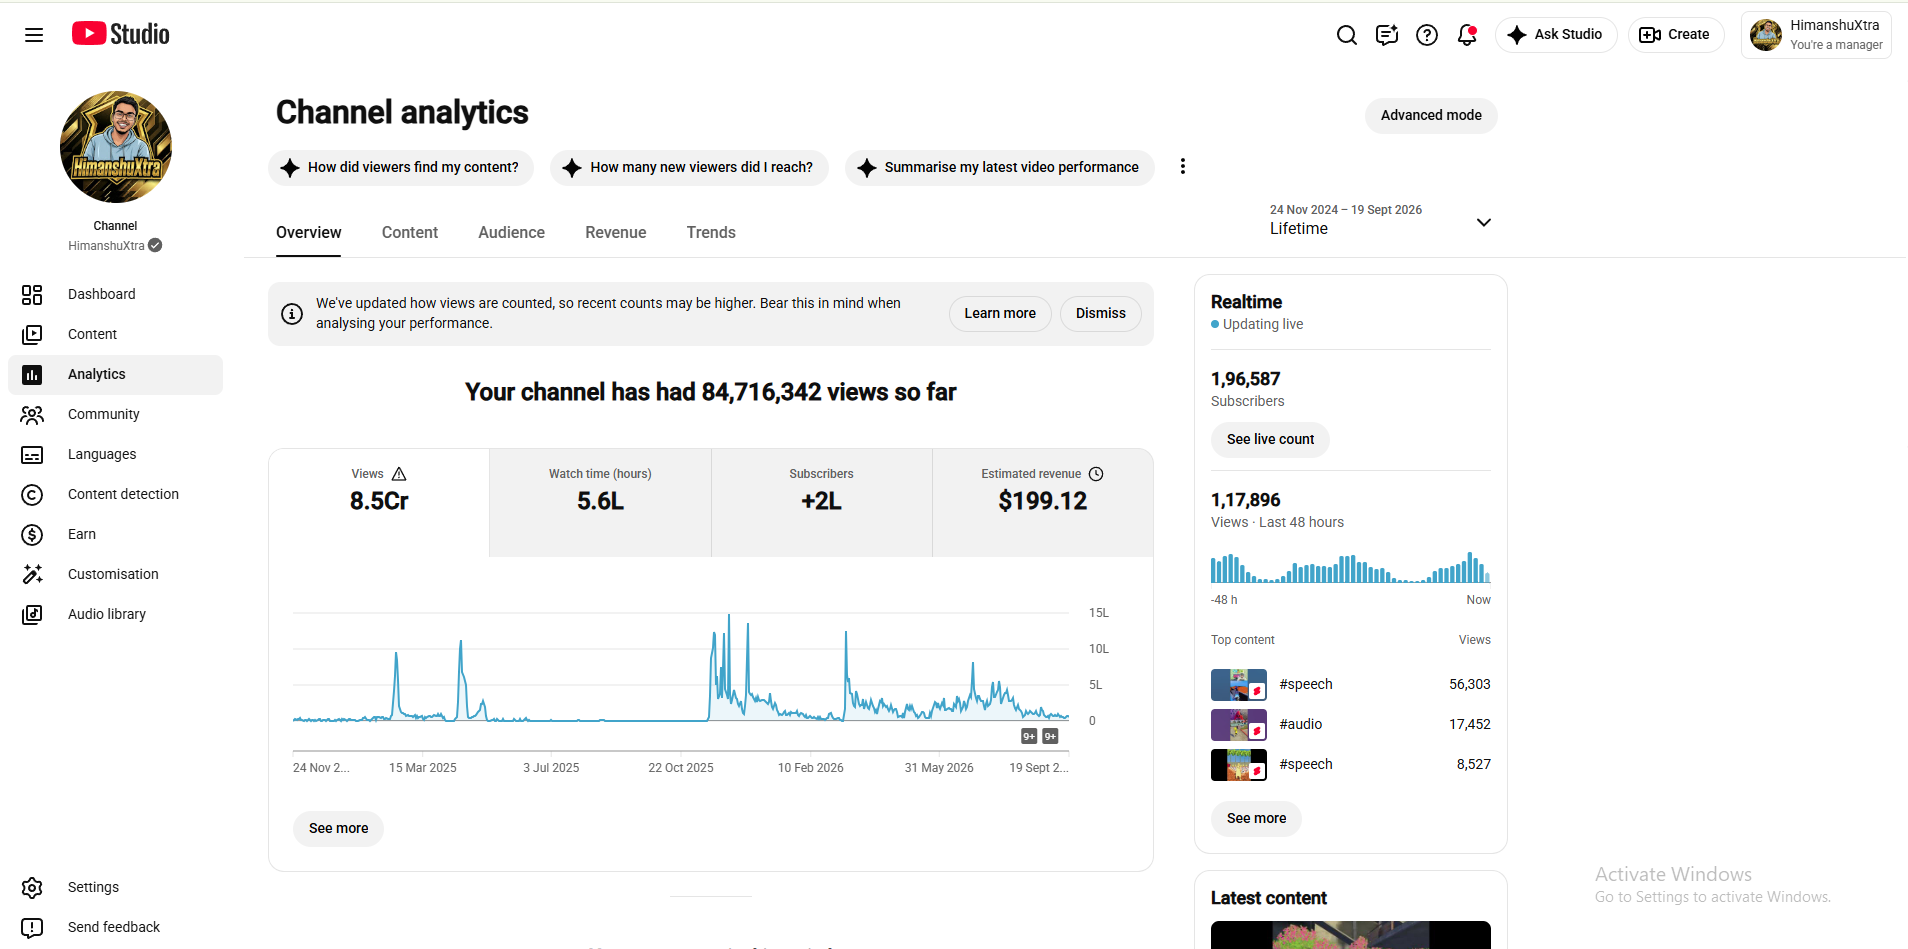Switch to the Content analytics tab

(x=410, y=233)
